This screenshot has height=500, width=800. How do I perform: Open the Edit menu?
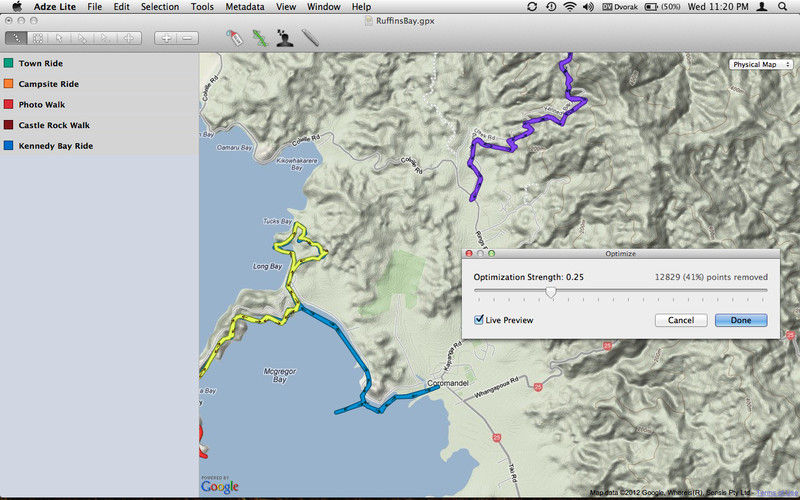pyautogui.click(x=121, y=7)
